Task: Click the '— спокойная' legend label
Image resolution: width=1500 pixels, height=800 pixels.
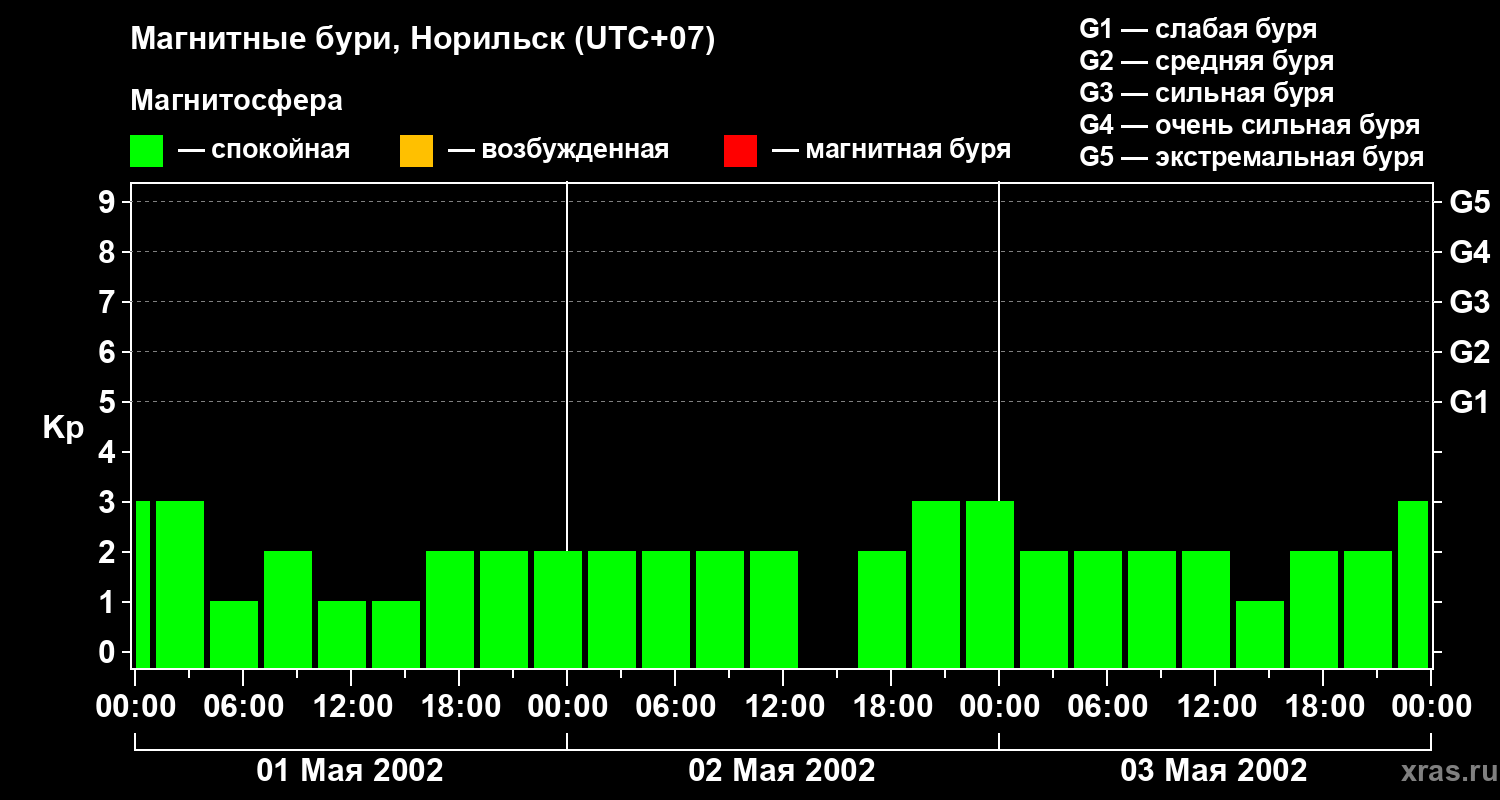Action: [264, 151]
